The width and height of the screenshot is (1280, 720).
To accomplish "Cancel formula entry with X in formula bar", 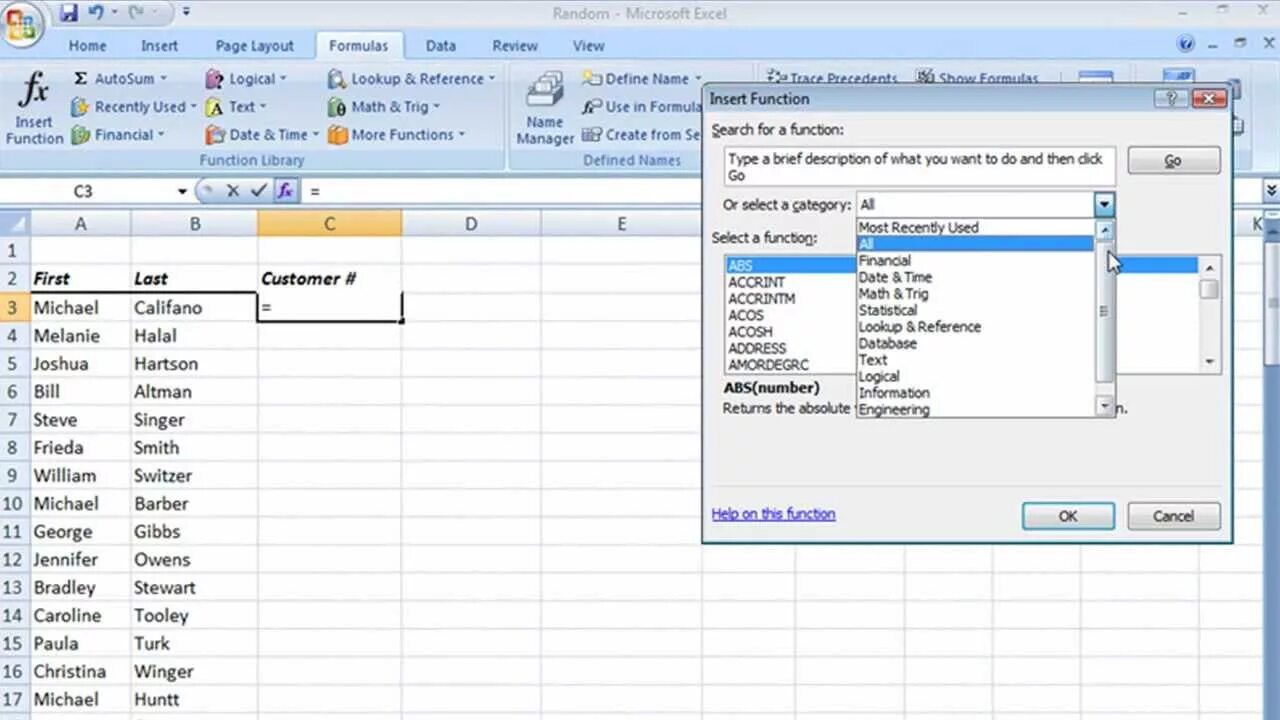I will tap(233, 190).
